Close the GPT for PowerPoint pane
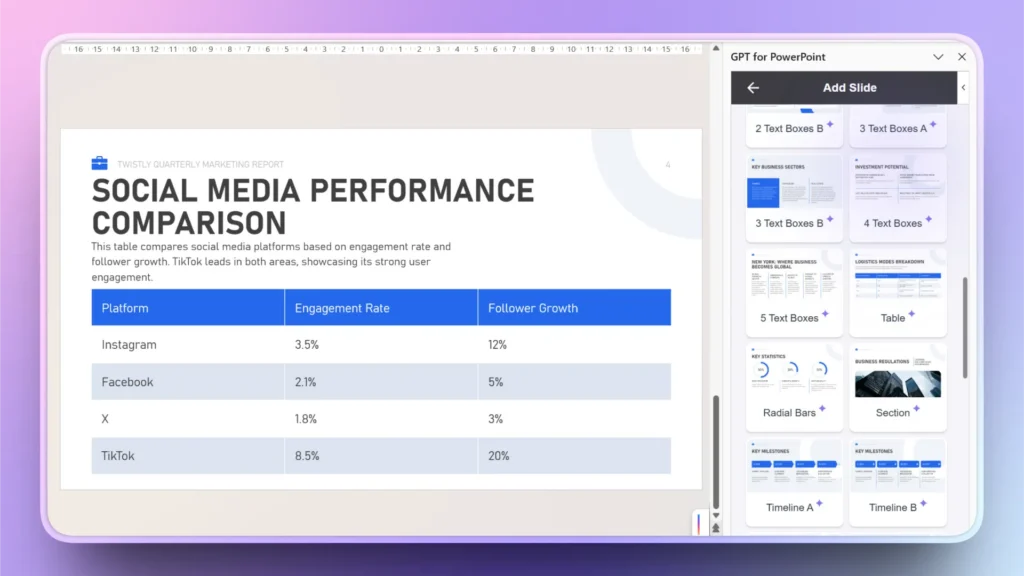The height and width of the screenshot is (576, 1024). tap(962, 57)
